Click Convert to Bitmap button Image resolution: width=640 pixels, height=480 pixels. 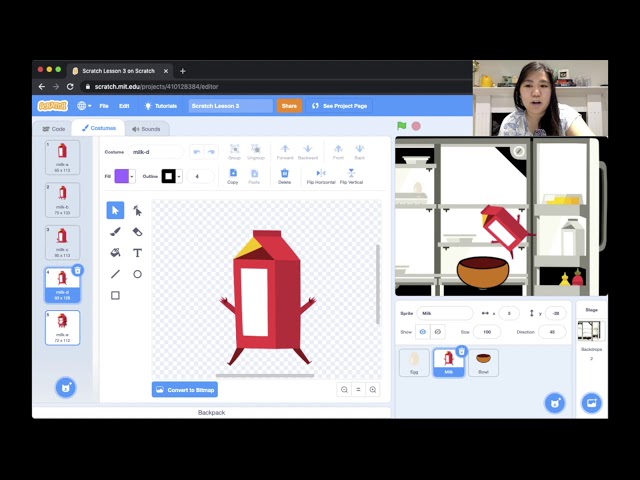(x=185, y=390)
